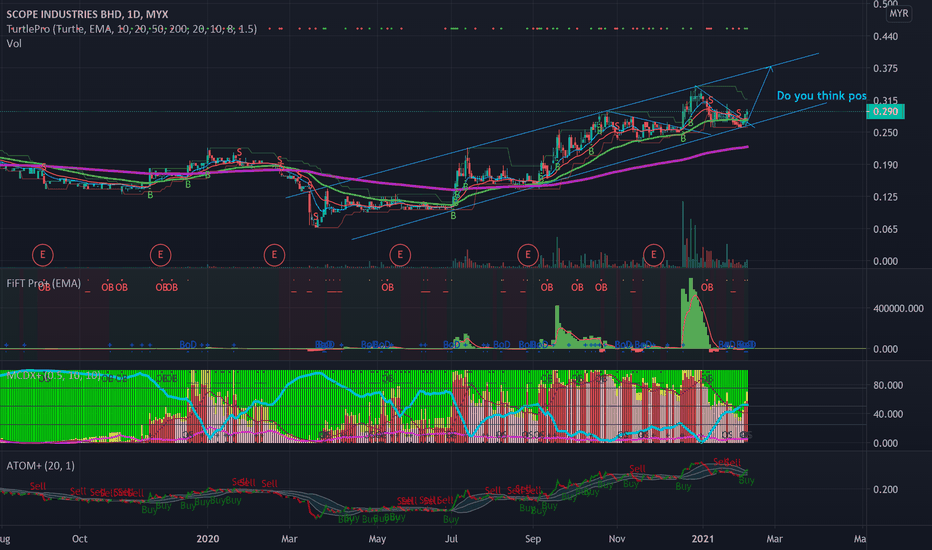Viewport: 932px width, 550px height.
Task: Select the MCDX+ indicator legend
Action: pos(53,375)
